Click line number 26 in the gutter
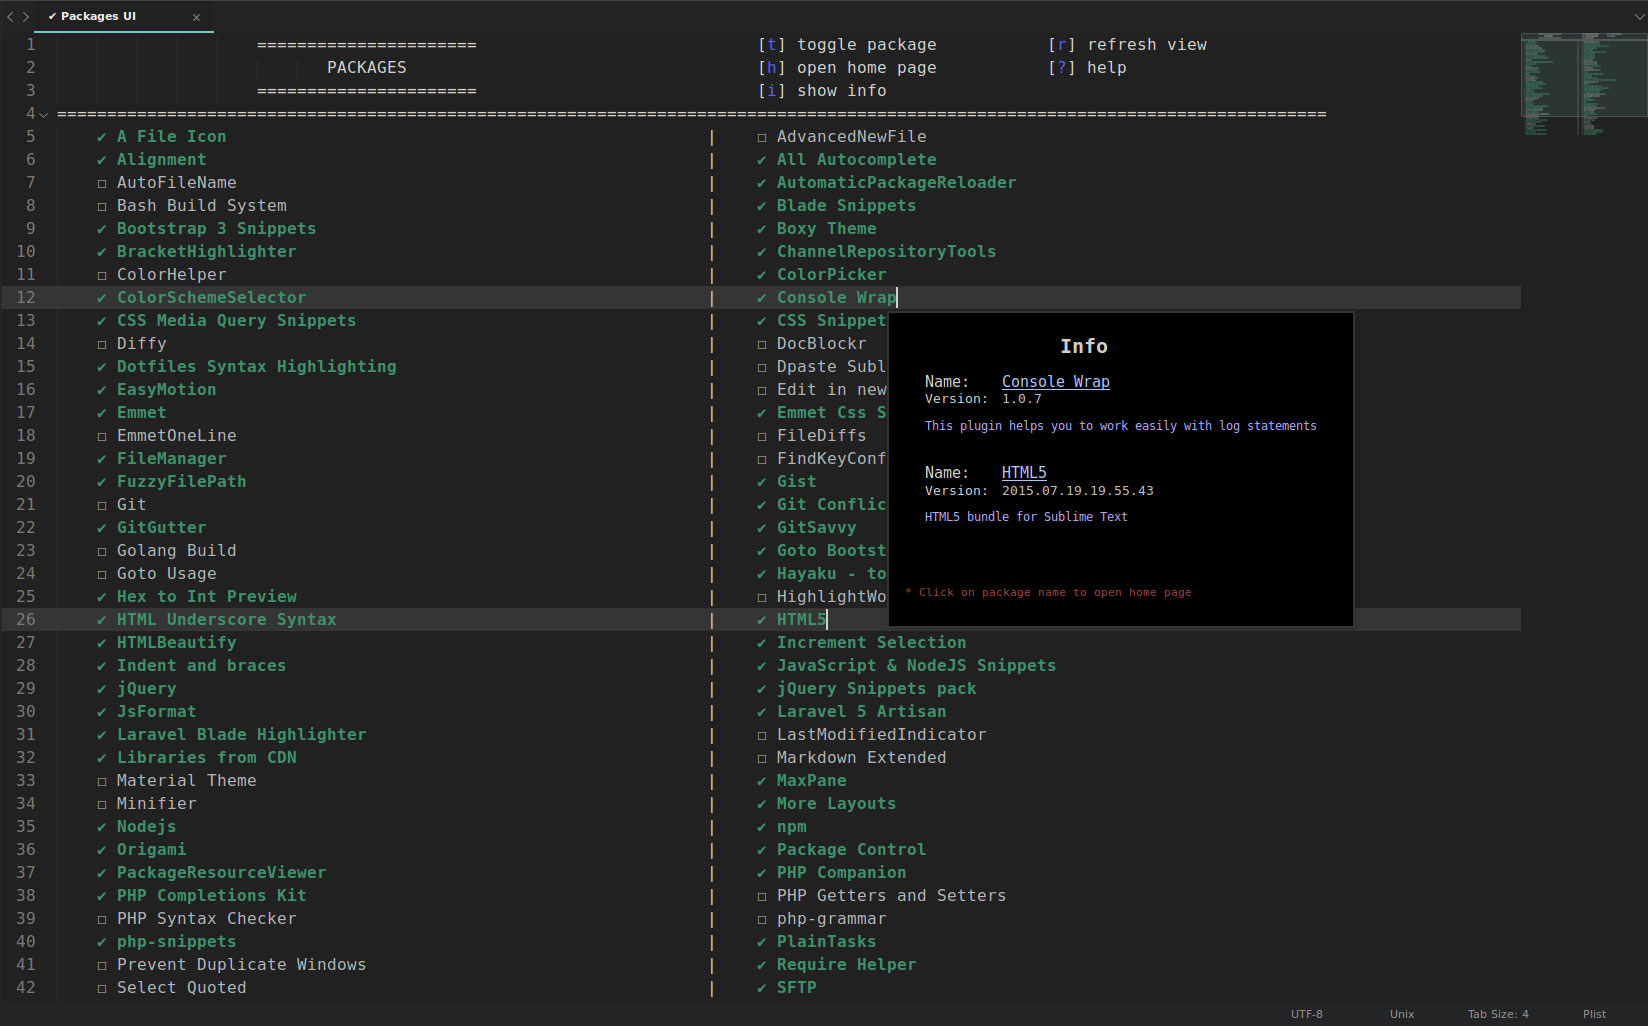 pos(25,620)
